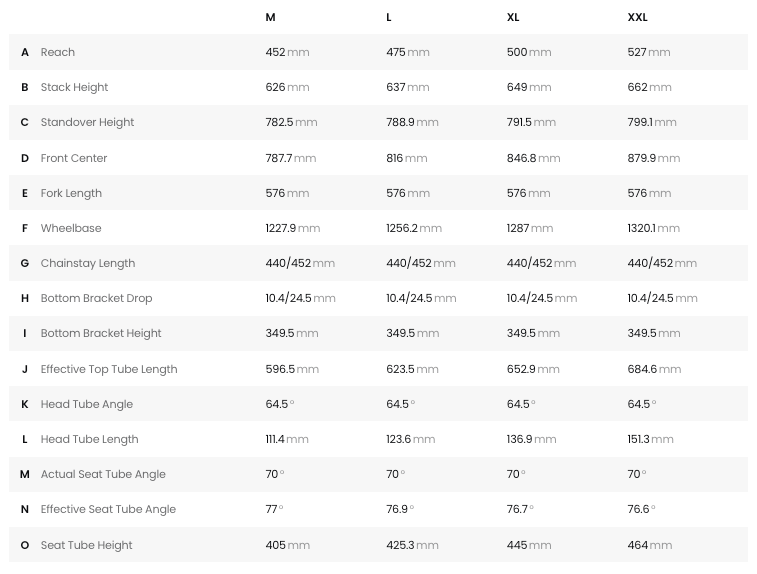Image resolution: width=757 pixels, height=574 pixels.
Task: Select the Effective Top Tube Length label
Action: (x=109, y=369)
